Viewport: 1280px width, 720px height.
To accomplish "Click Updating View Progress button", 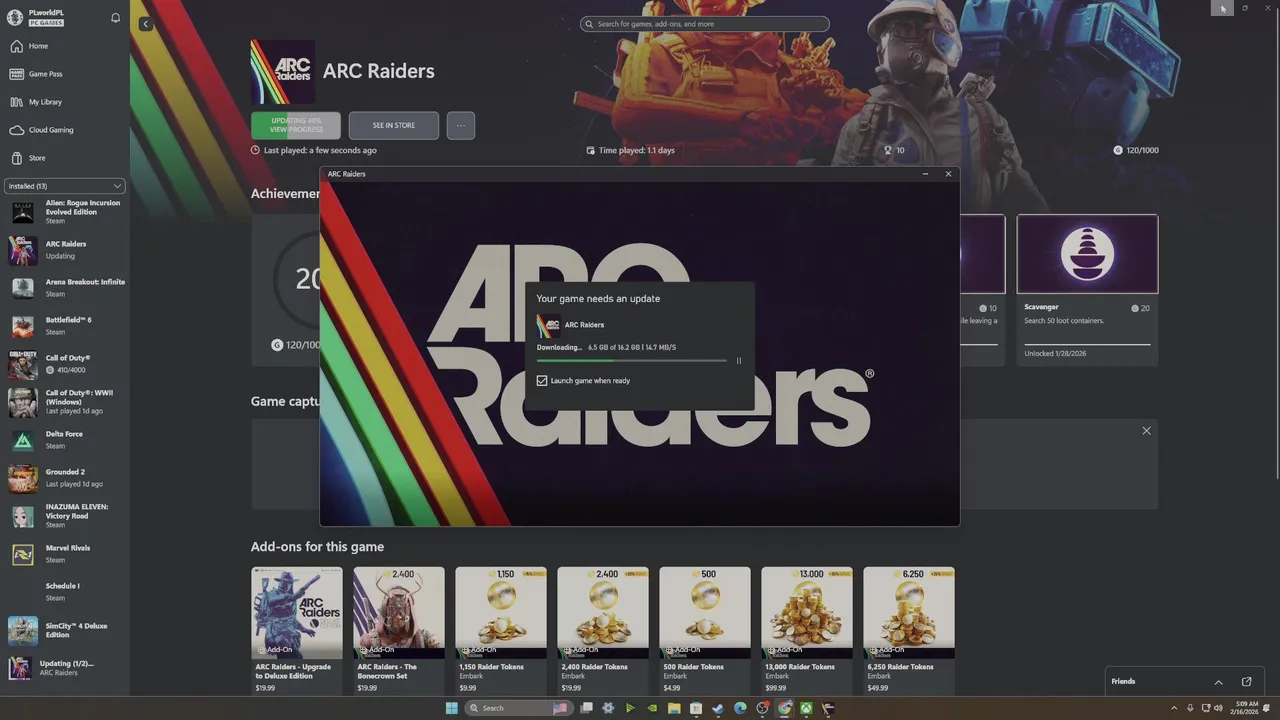I will click(x=296, y=125).
